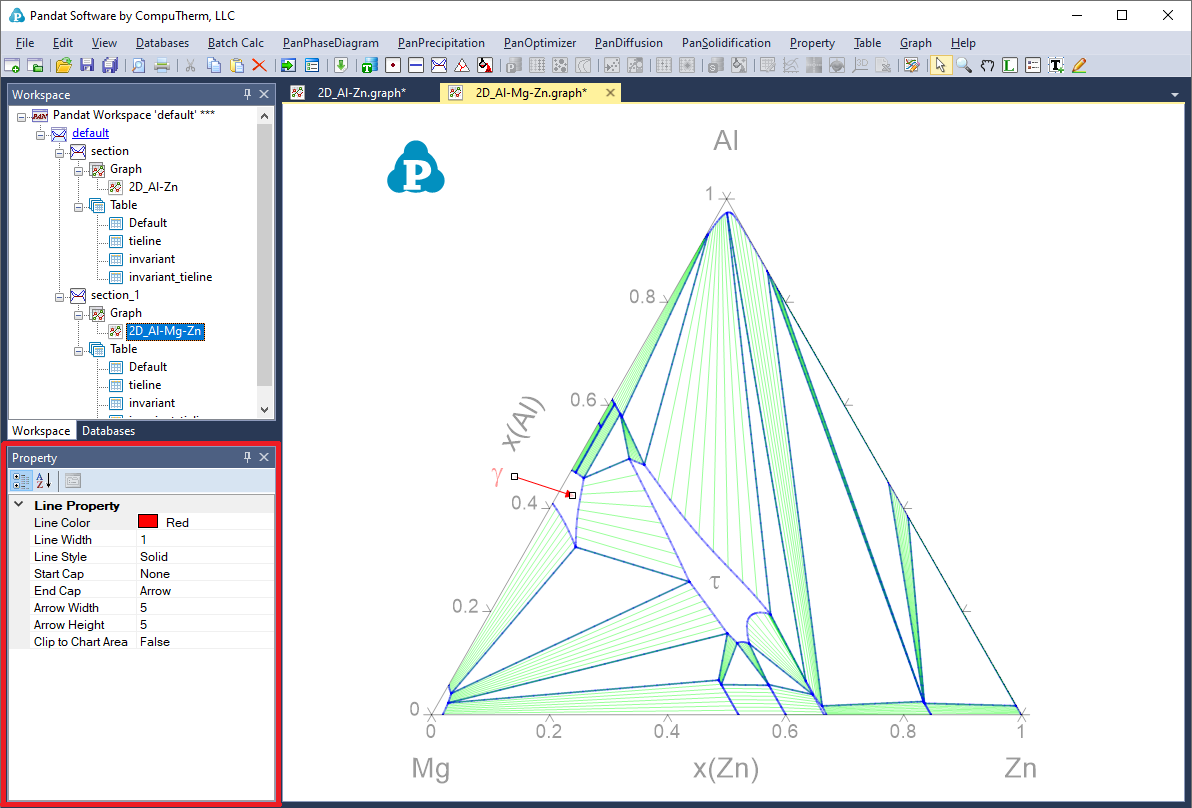Click the green L legend icon
The width and height of the screenshot is (1192, 808).
coord(1010,65)
